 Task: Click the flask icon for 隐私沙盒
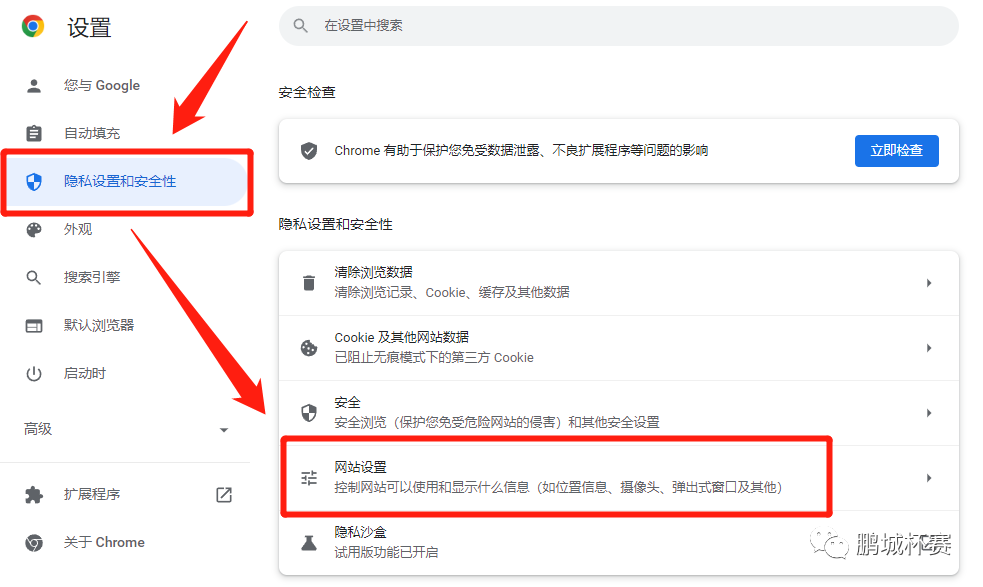pos(308,543)
